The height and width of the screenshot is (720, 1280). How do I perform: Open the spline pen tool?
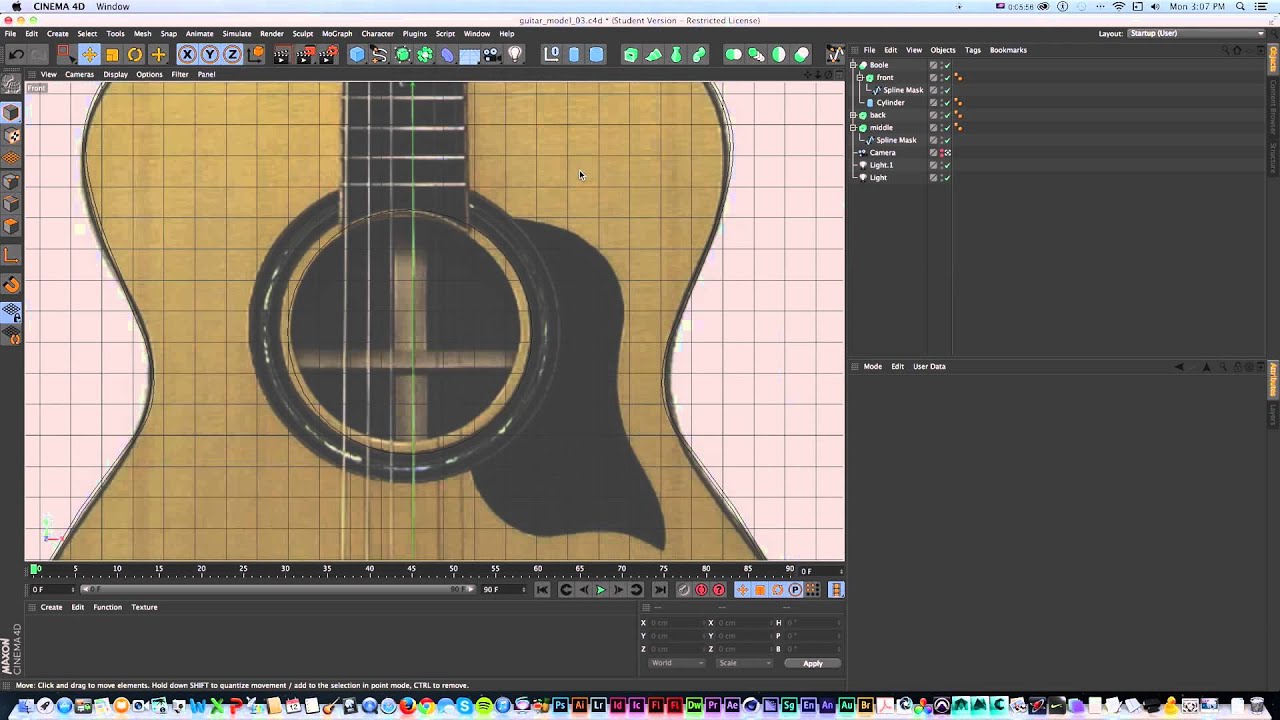[380, 55]
